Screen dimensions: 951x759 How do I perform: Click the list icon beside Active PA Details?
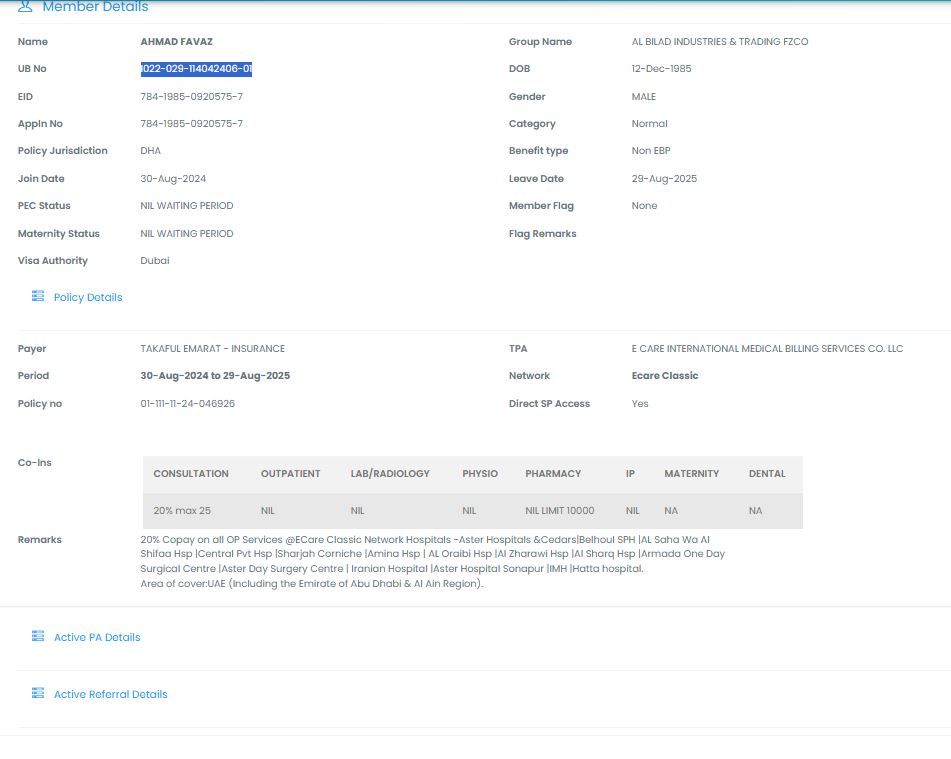[38, 637]
